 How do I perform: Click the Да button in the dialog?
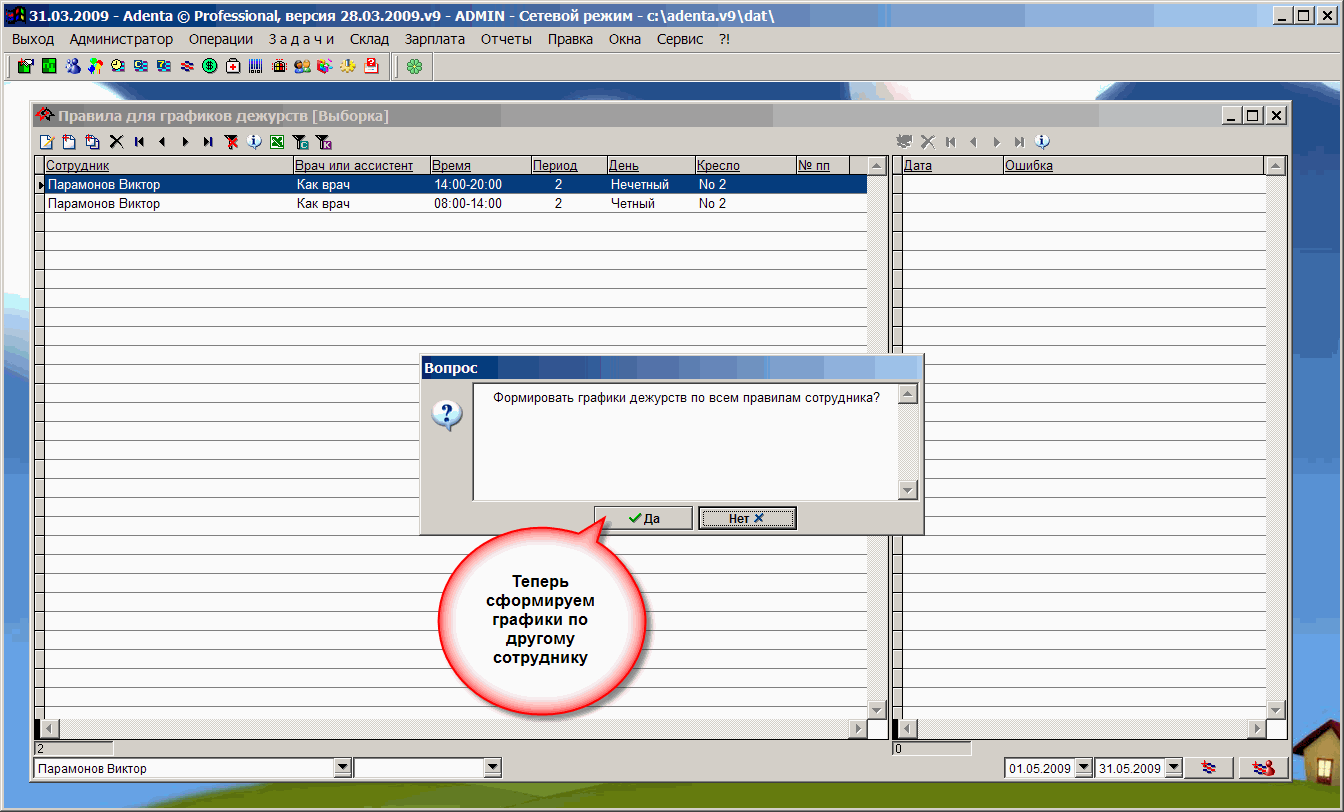click(643, 518)
